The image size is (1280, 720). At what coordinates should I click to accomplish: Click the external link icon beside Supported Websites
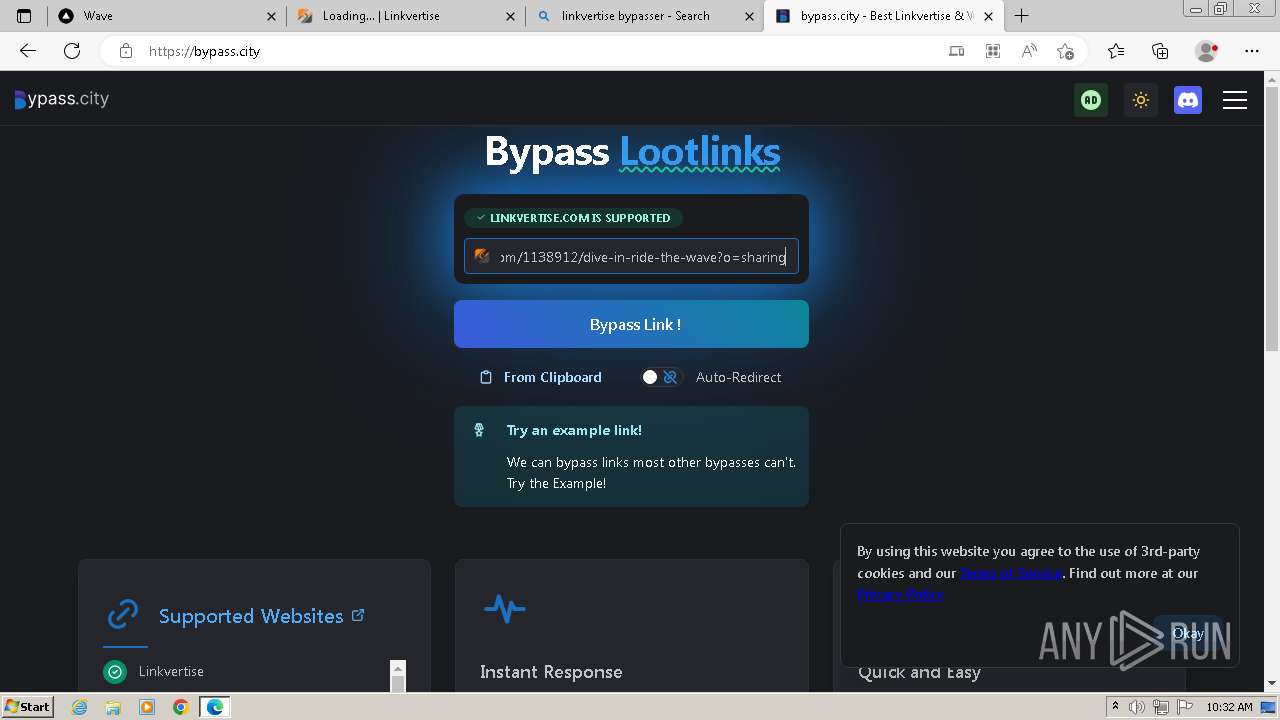point(358,615)
